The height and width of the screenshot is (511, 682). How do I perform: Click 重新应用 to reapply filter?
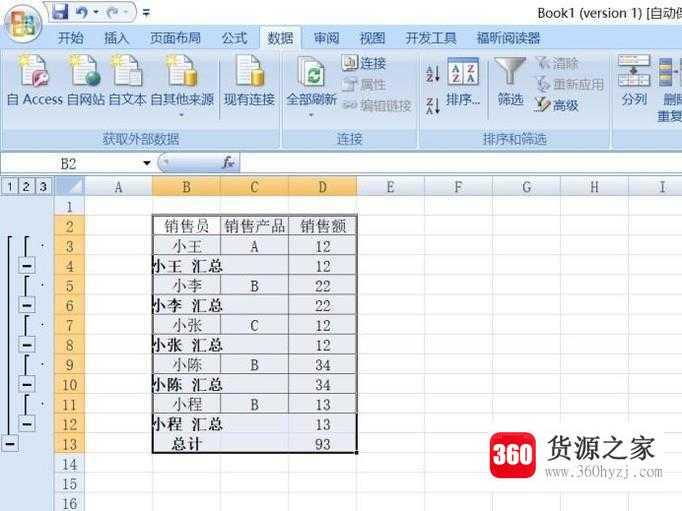(x=570, y=84)
